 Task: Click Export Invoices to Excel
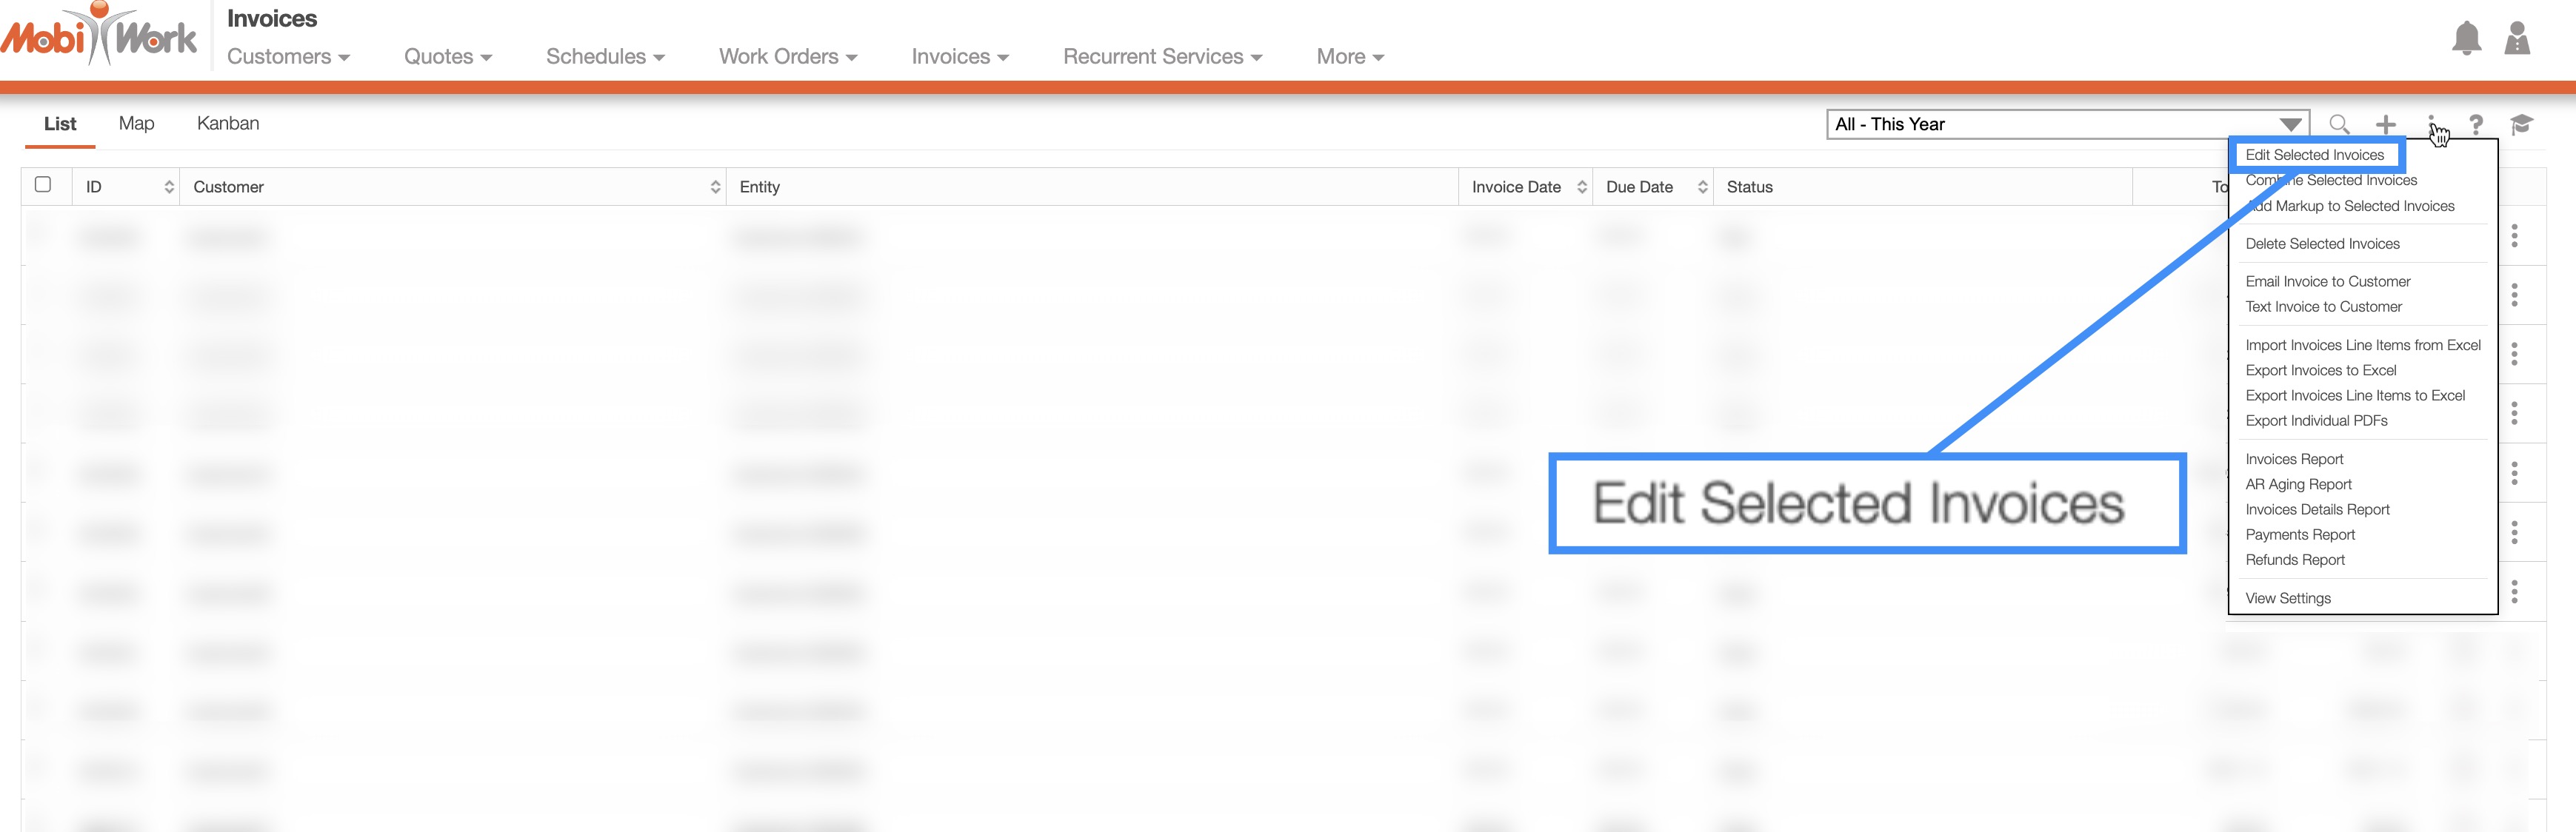click(2320, 370)
